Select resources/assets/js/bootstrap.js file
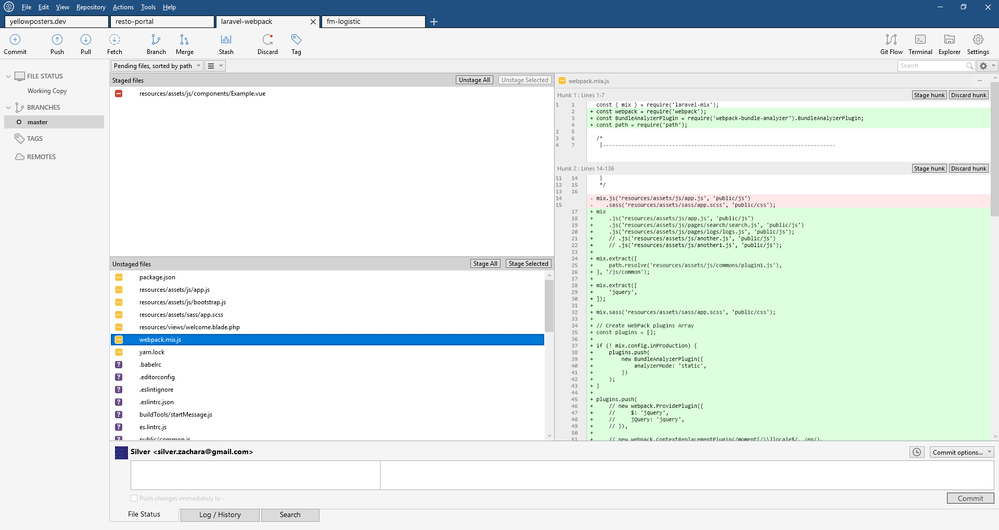 [x=327, y=303]
